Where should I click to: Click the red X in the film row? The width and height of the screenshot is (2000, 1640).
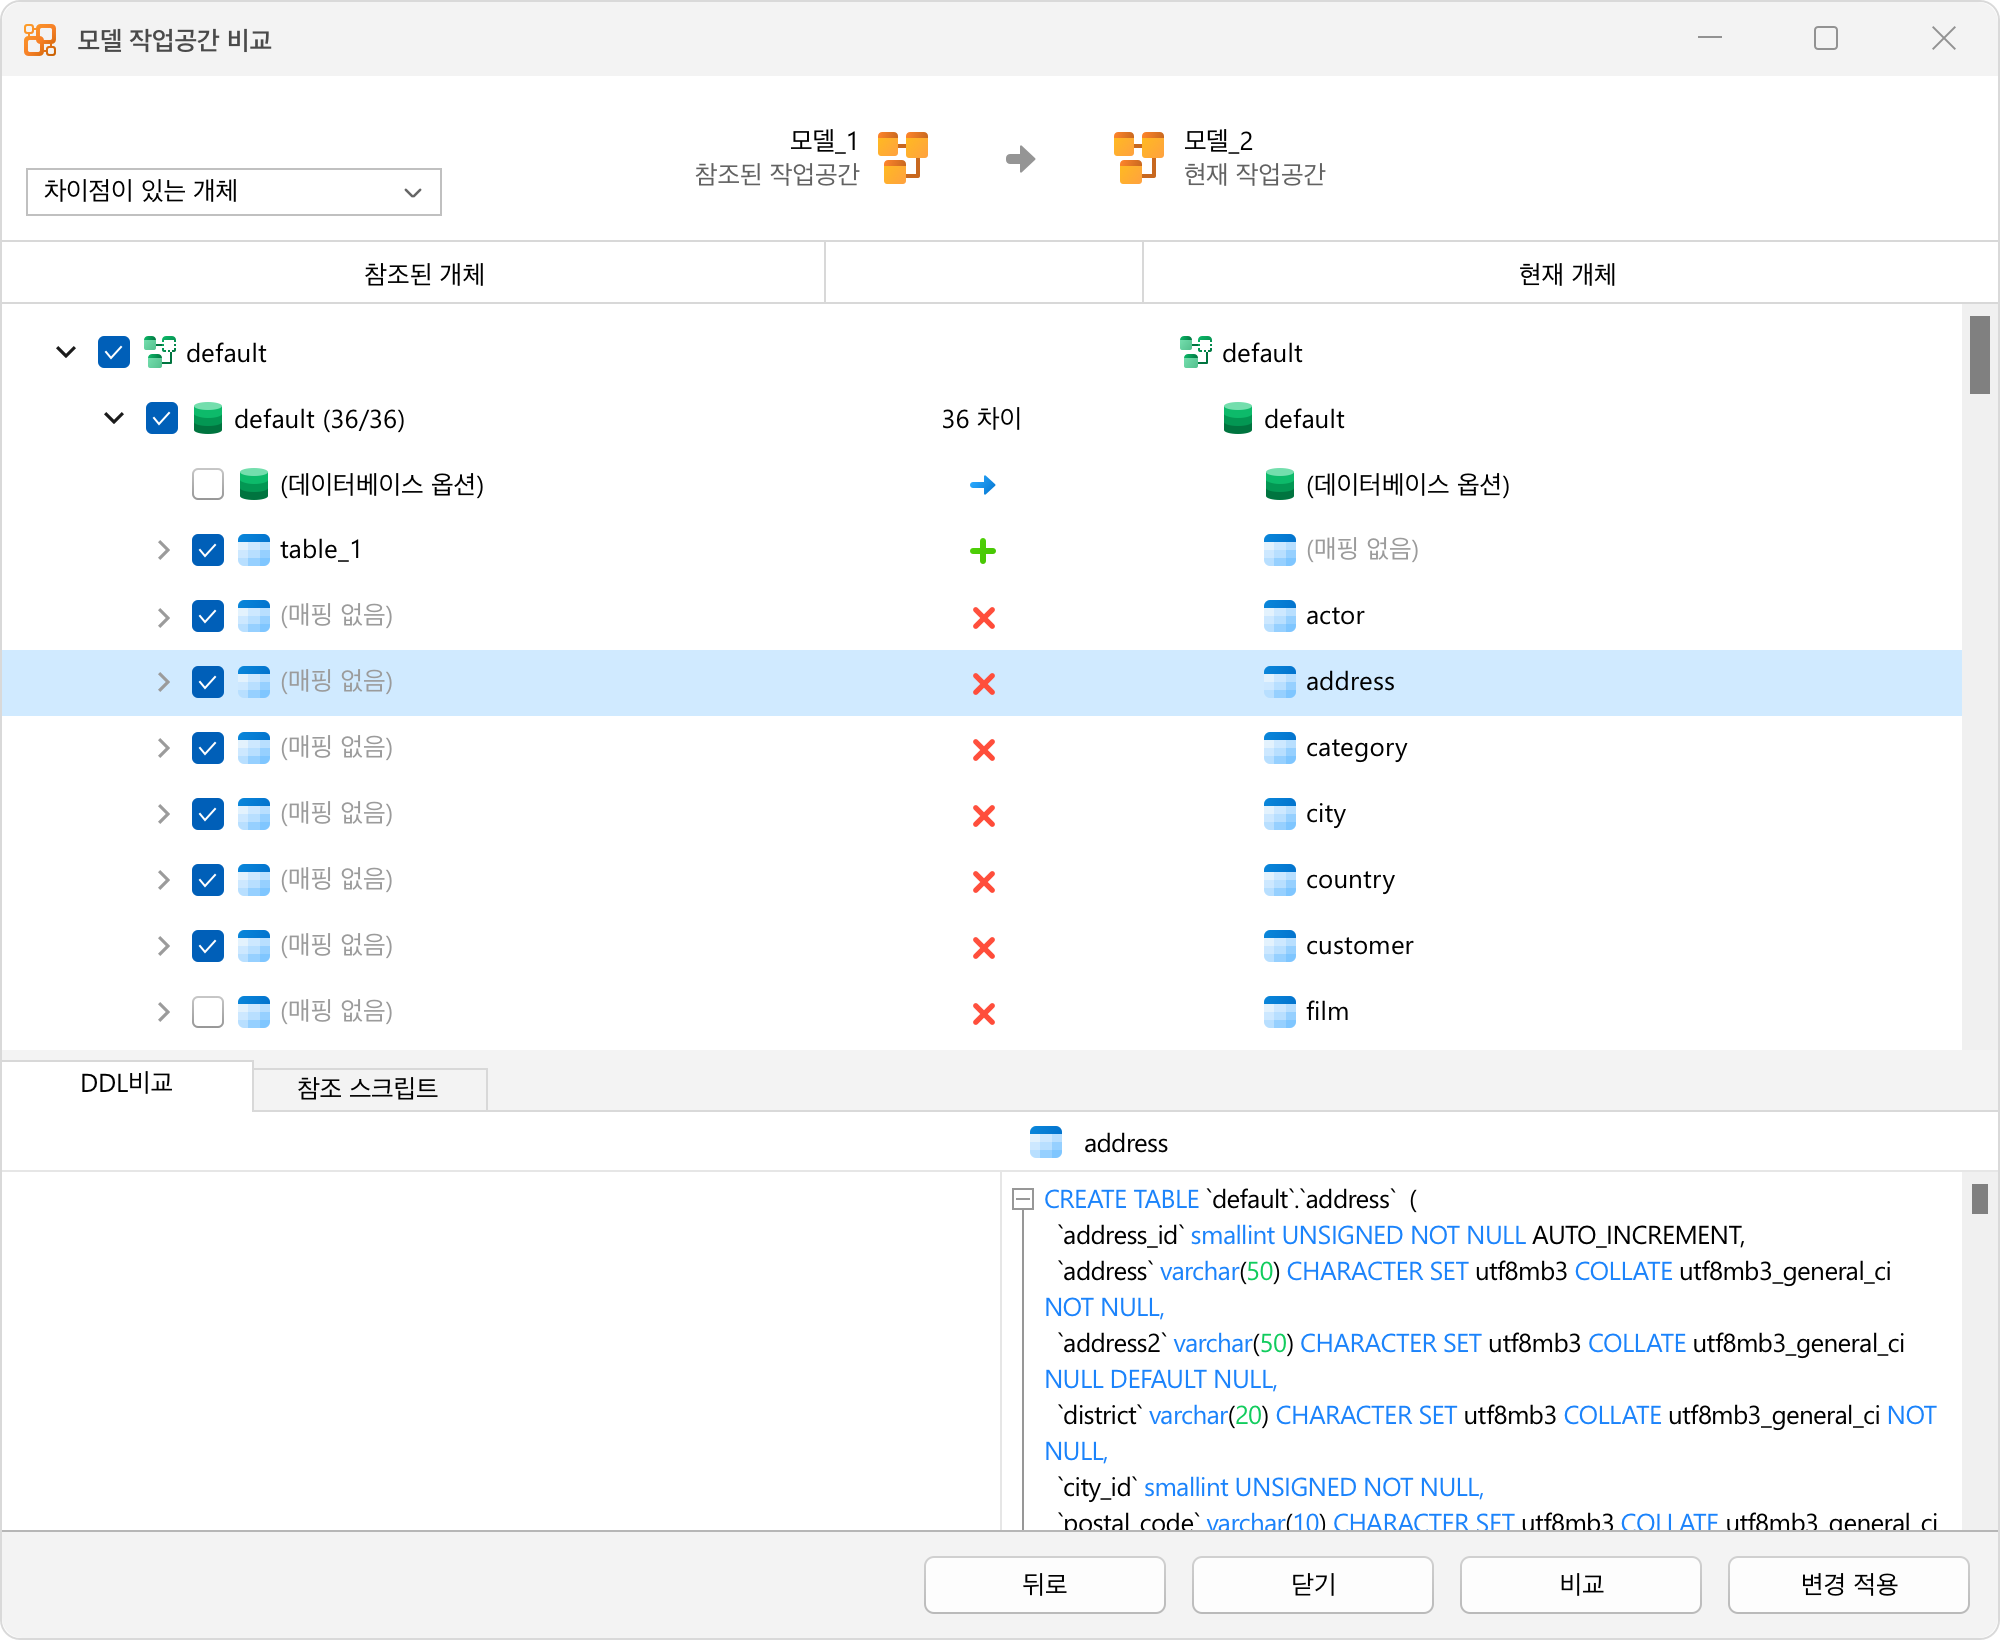[x=984, y=1013]
